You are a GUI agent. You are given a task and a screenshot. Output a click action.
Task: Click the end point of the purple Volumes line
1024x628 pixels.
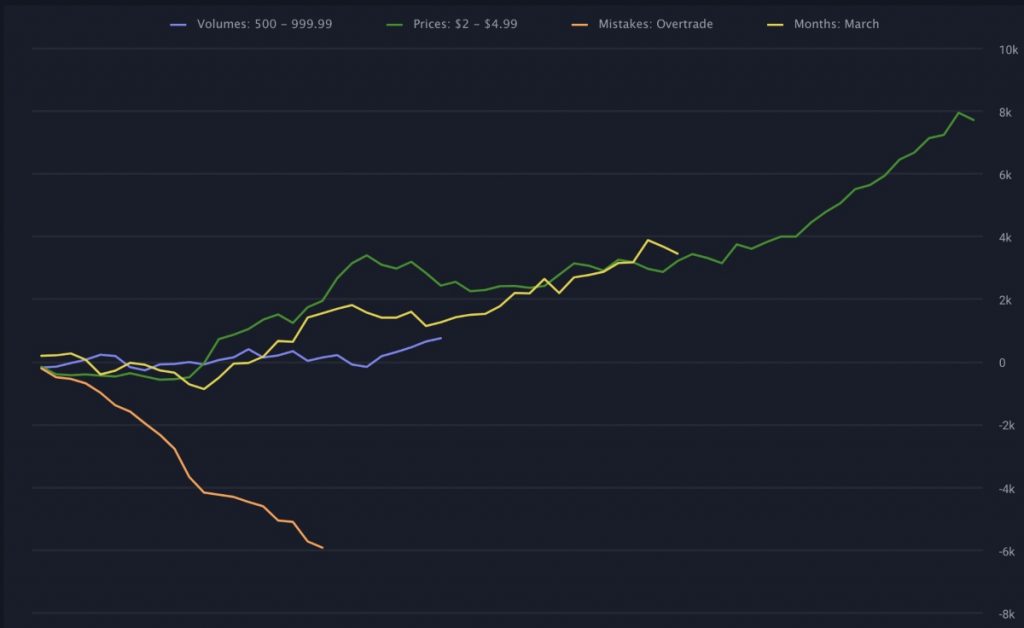[441, 338]
